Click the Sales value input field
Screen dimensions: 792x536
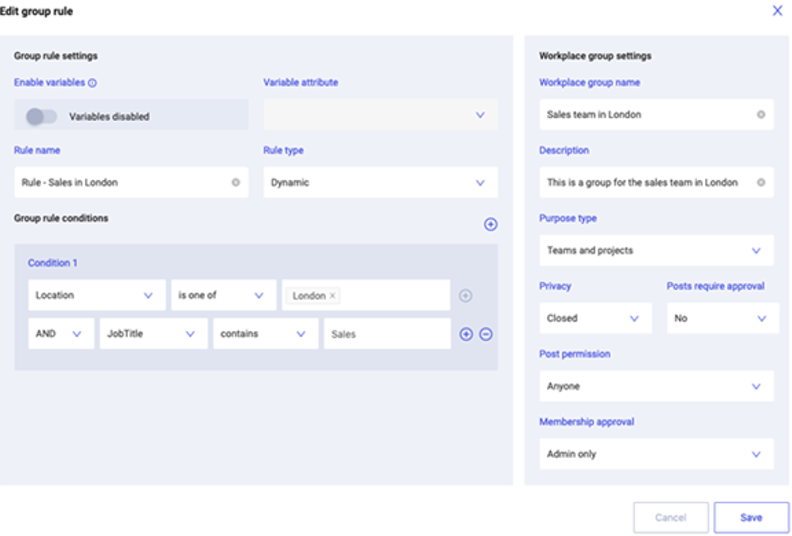(387, 334)
